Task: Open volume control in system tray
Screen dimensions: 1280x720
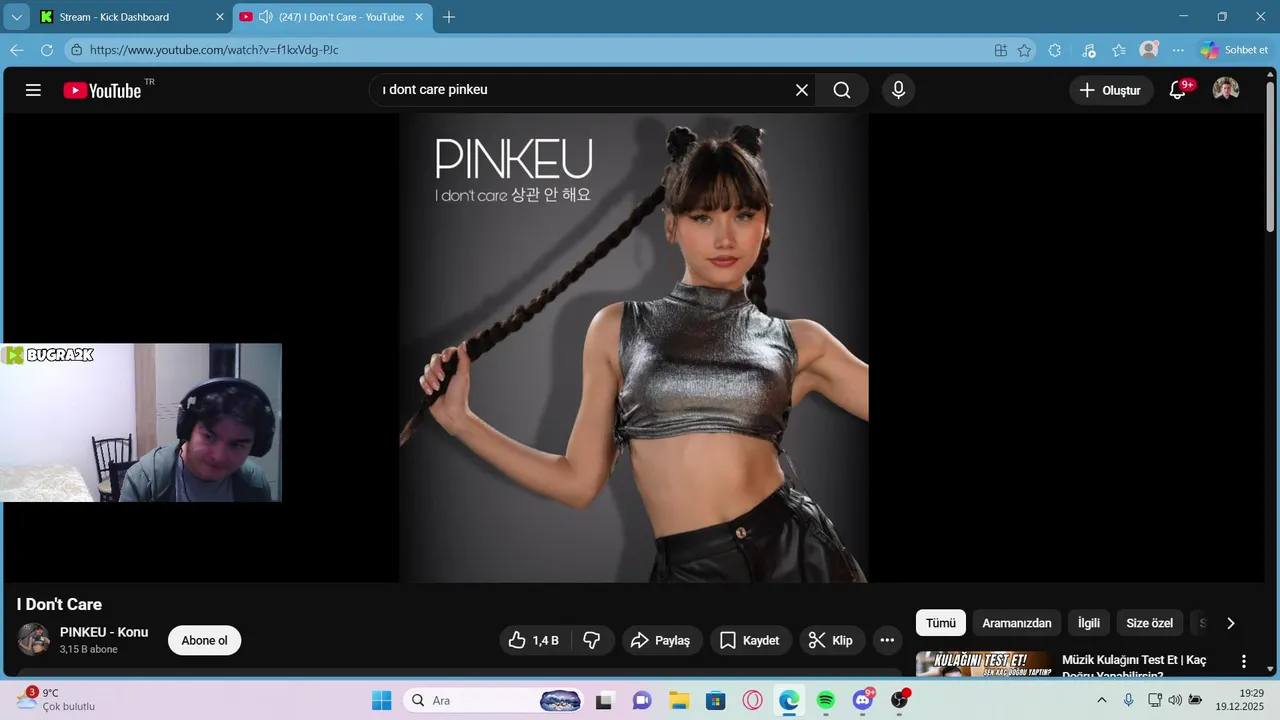Action: [1175, 700]
